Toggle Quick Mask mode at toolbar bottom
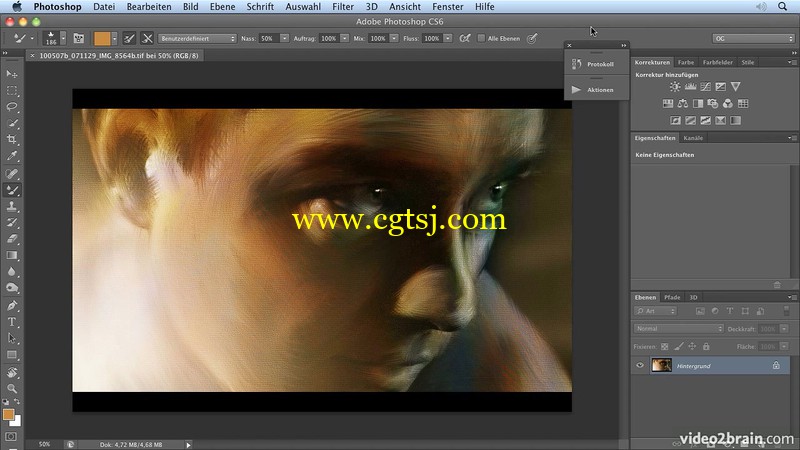The width and height of the screenshot is (800, 450). tap(12, 437)
